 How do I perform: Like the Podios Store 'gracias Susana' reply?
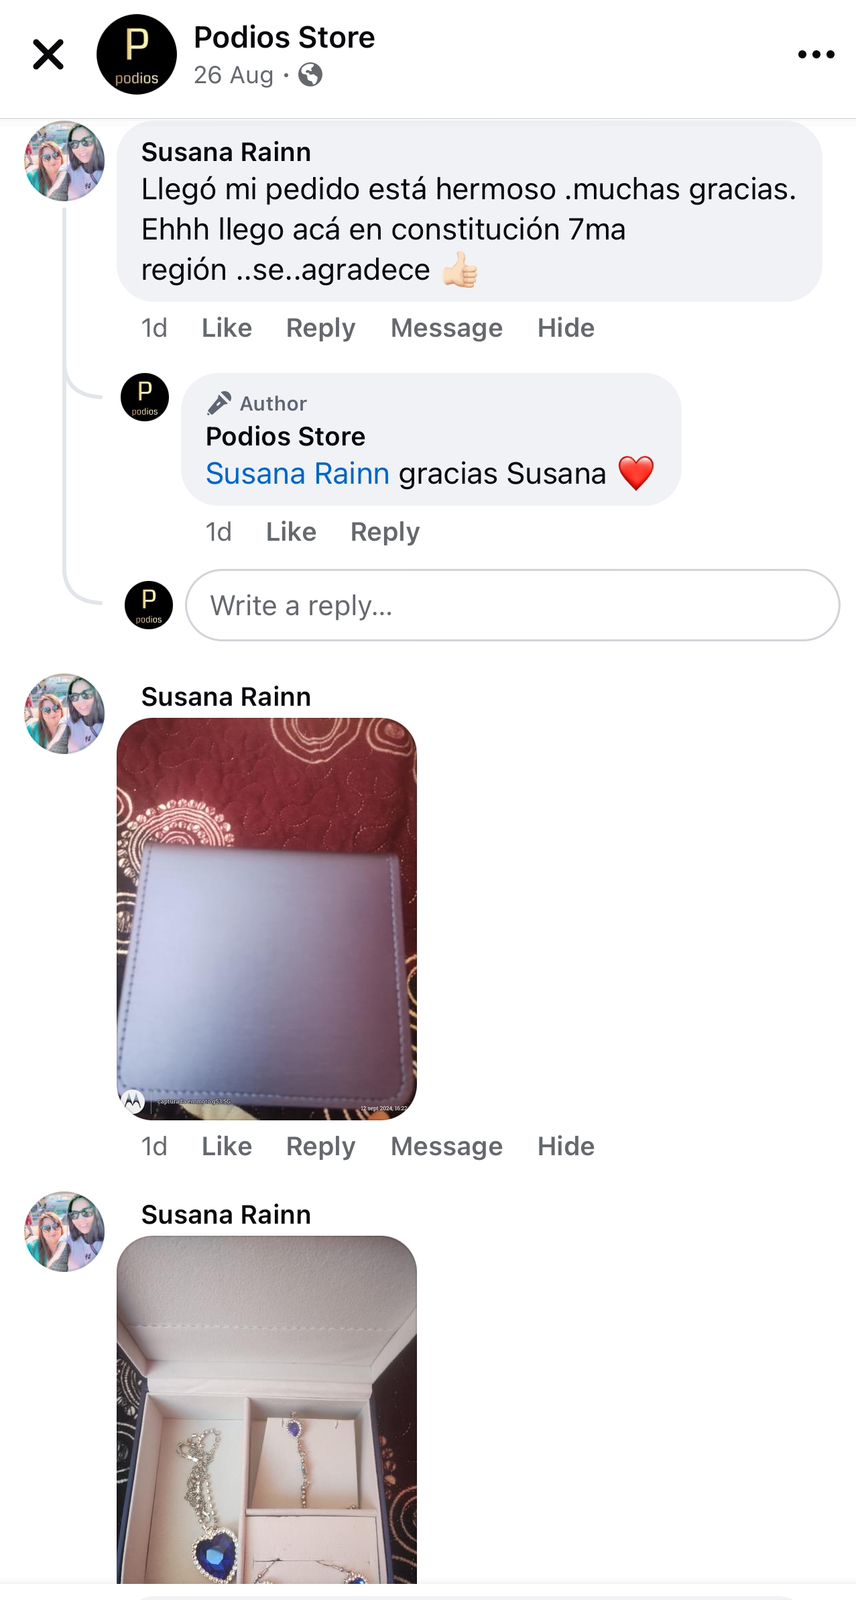click(291, 532)
